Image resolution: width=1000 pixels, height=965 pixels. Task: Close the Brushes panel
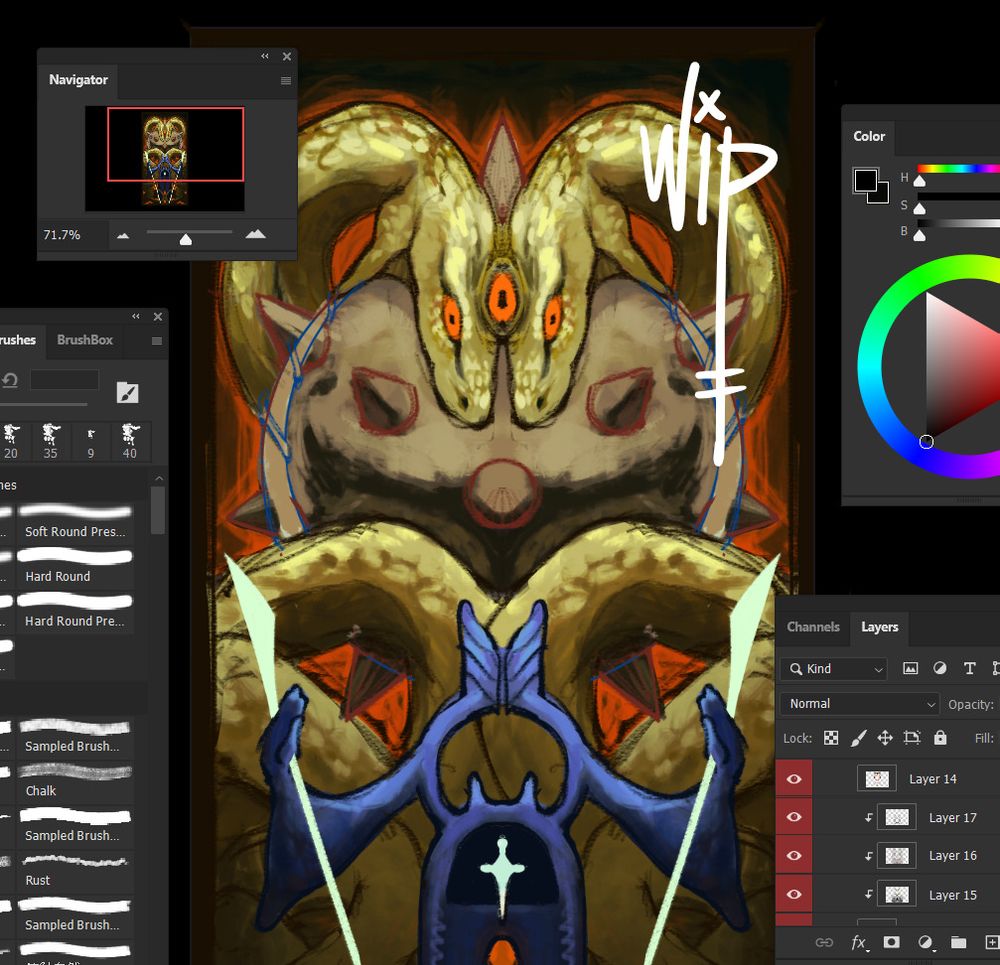click(158, 316)
